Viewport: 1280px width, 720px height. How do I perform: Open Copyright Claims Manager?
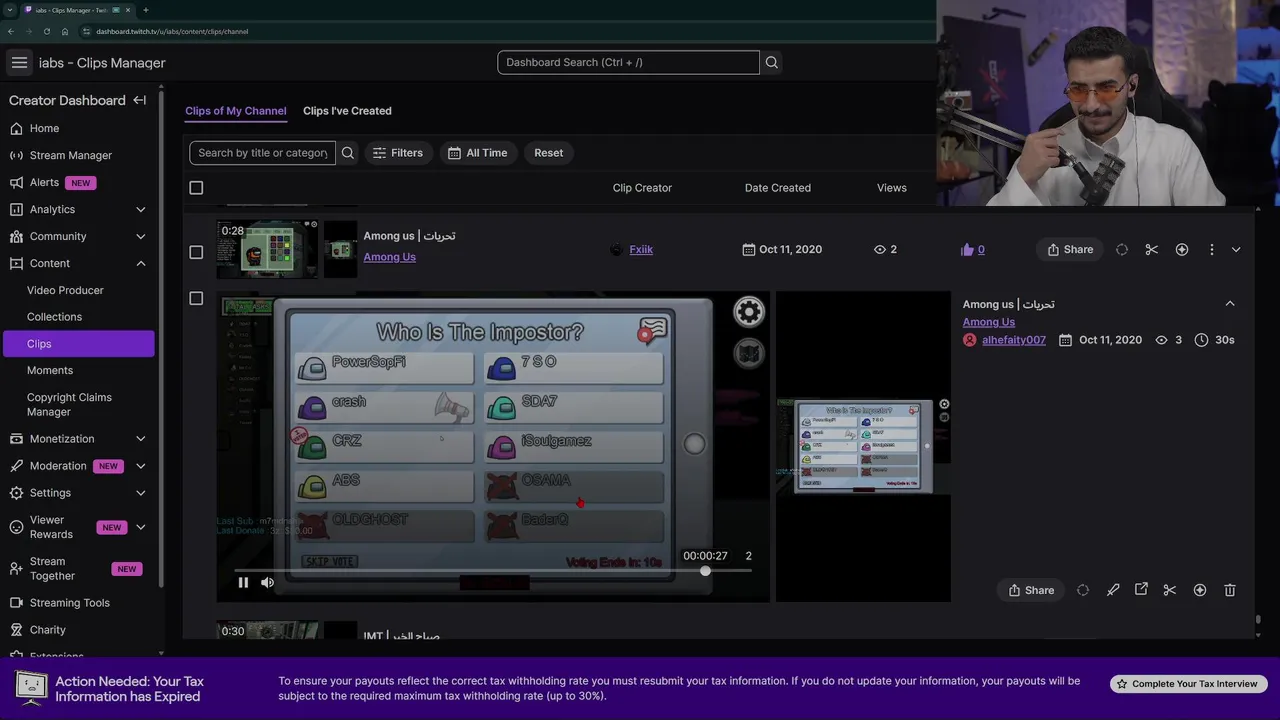(x=69, y=404)
